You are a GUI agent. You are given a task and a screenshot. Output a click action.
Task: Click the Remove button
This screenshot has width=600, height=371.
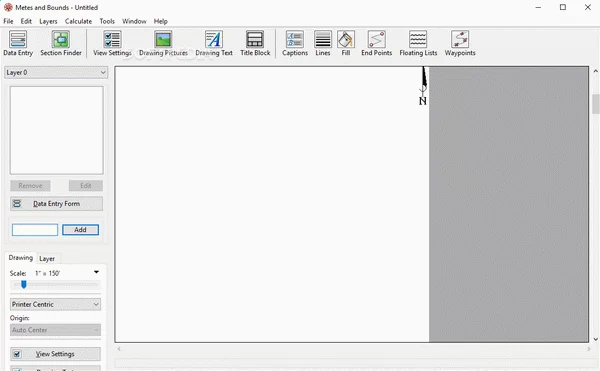(x=30, y=186)
